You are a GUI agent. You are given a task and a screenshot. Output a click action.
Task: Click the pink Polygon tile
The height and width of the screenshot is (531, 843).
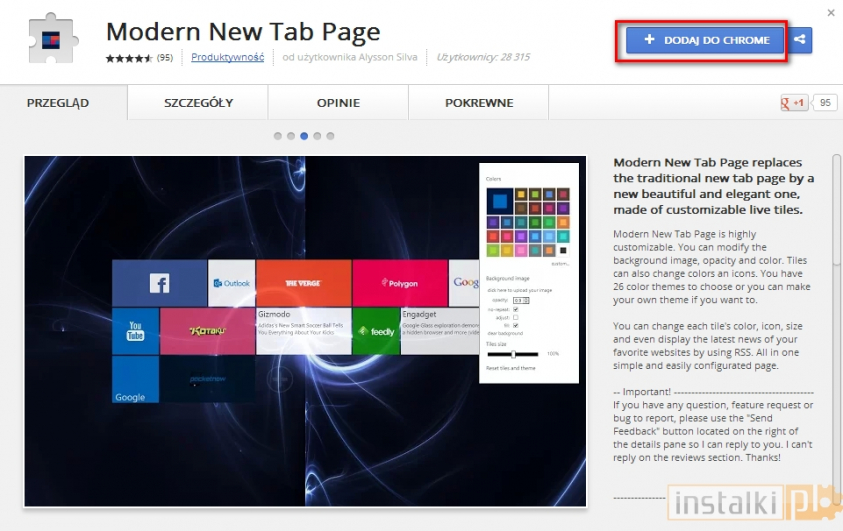[400, 283]
